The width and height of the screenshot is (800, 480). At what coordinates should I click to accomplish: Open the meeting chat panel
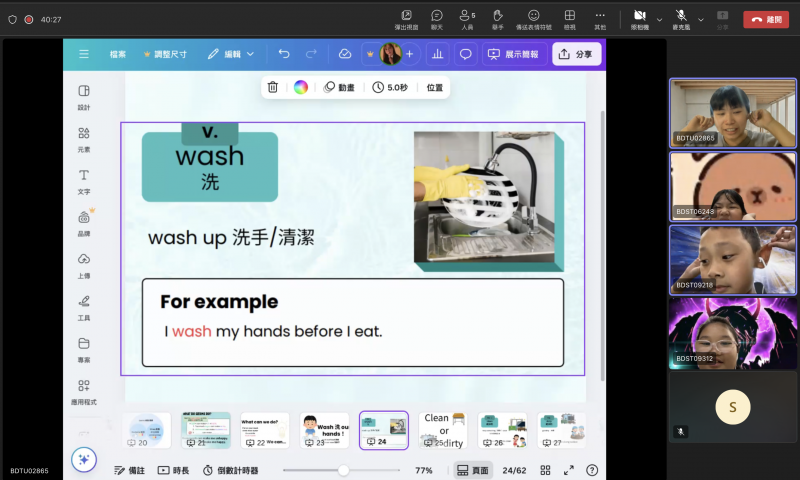pyautogui.click(x=437, y=19)
